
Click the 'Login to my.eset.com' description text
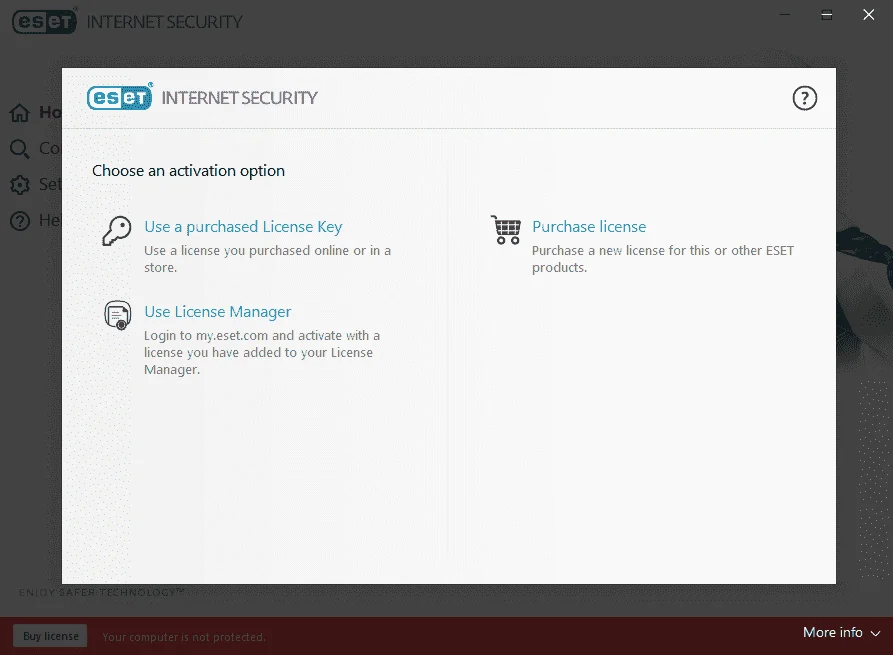coord(262,352)
